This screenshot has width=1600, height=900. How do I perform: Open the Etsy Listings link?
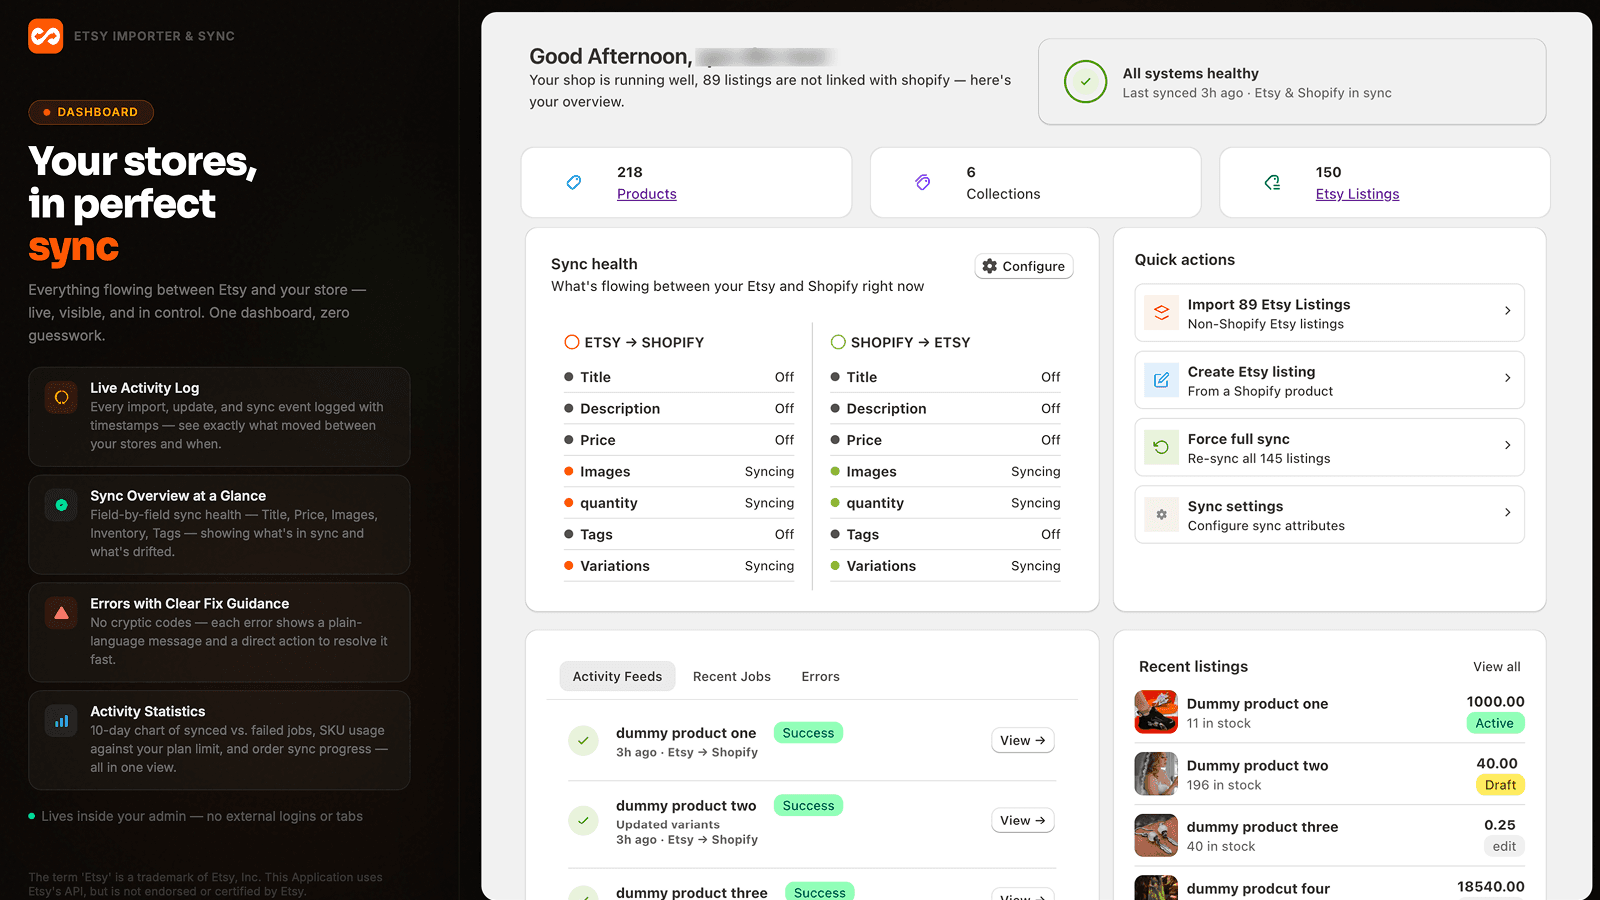[1357, 194]
